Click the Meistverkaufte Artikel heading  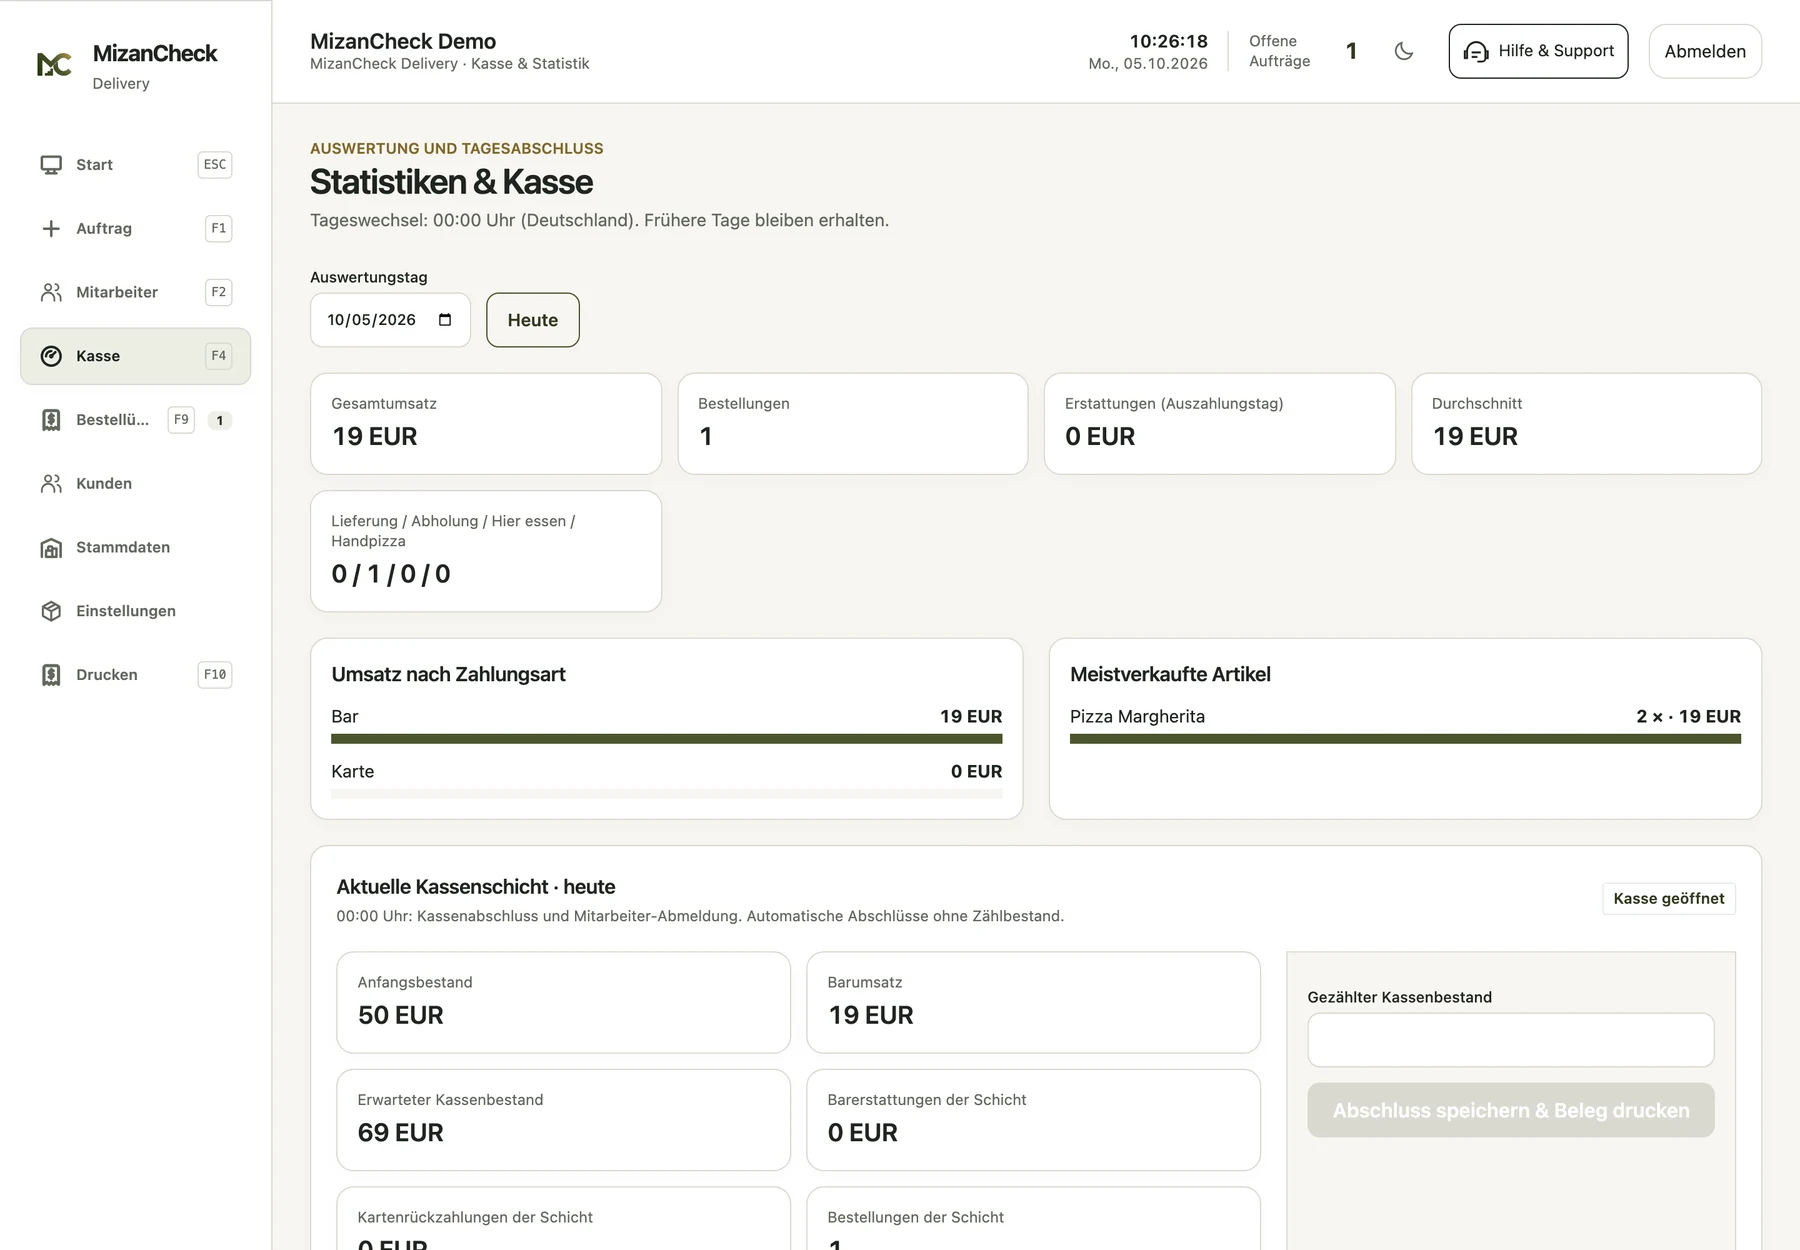(1170, 675)
